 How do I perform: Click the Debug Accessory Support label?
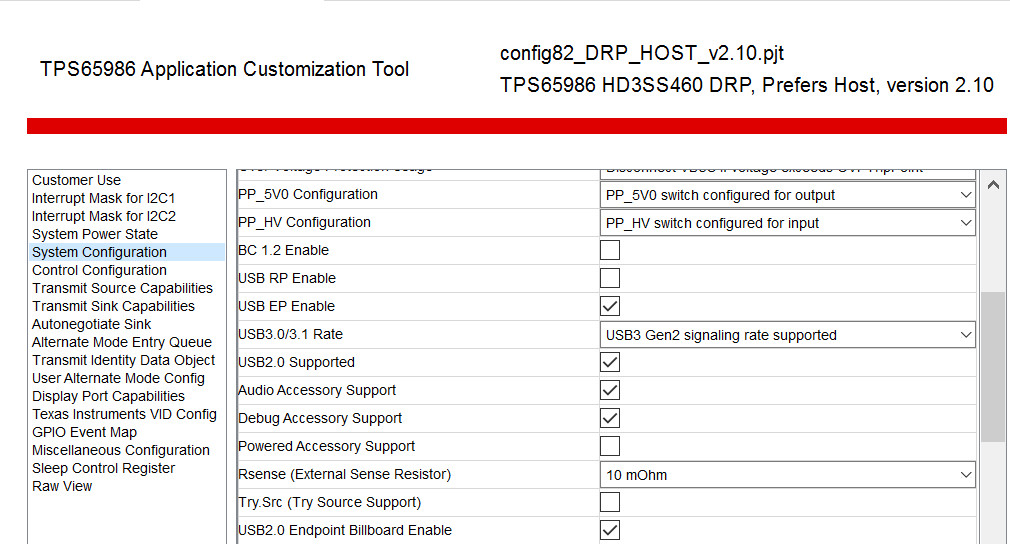click(x=320, y=418)
